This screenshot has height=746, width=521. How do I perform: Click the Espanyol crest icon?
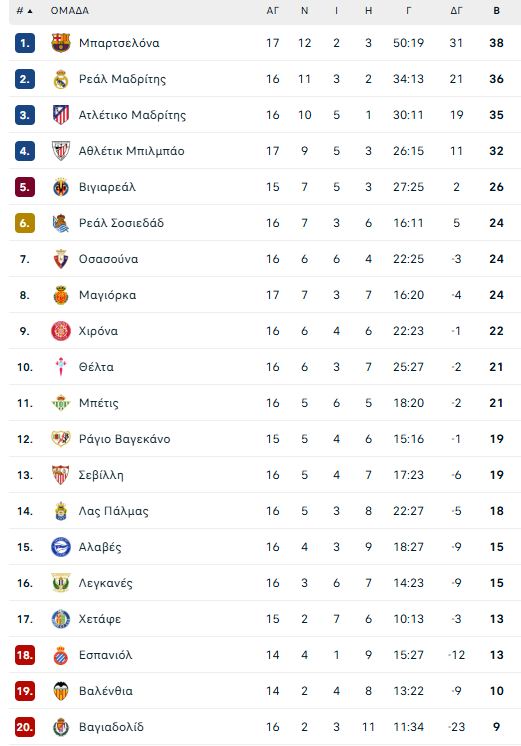point(61,655)
